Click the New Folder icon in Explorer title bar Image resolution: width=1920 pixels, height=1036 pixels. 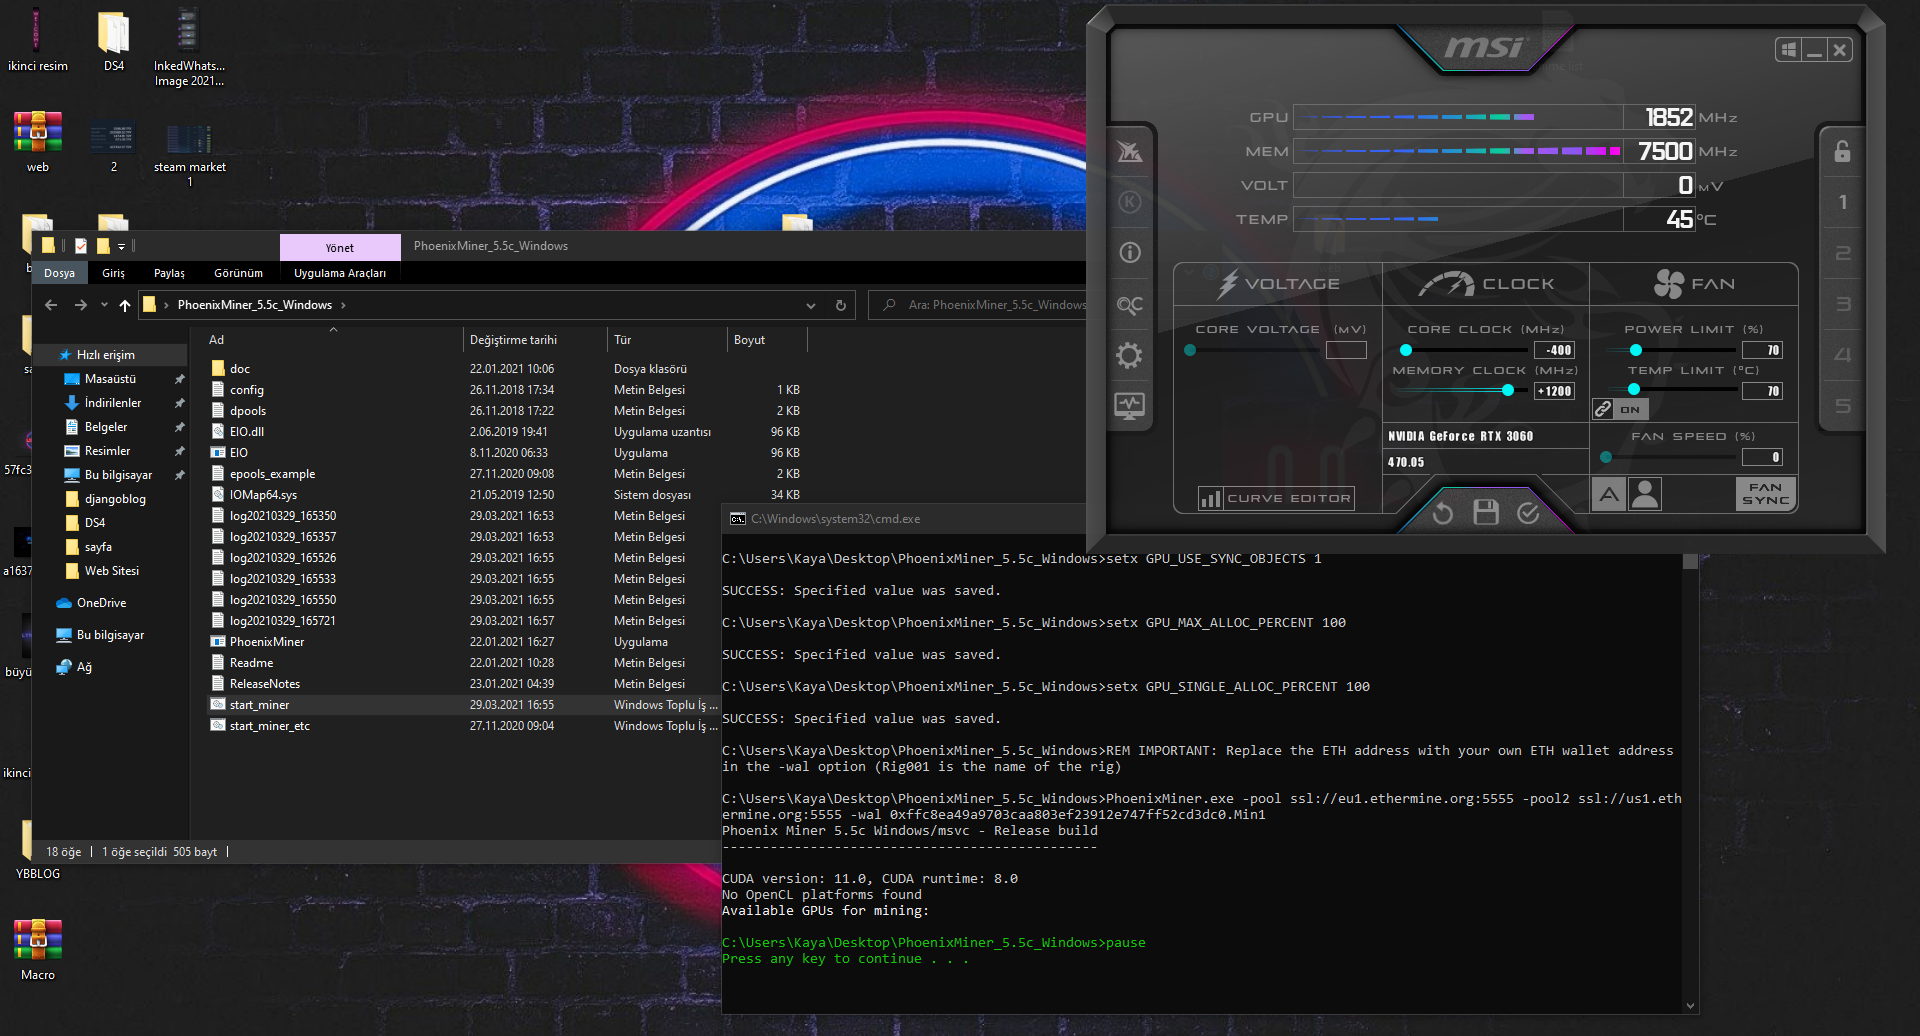point(102,246)
